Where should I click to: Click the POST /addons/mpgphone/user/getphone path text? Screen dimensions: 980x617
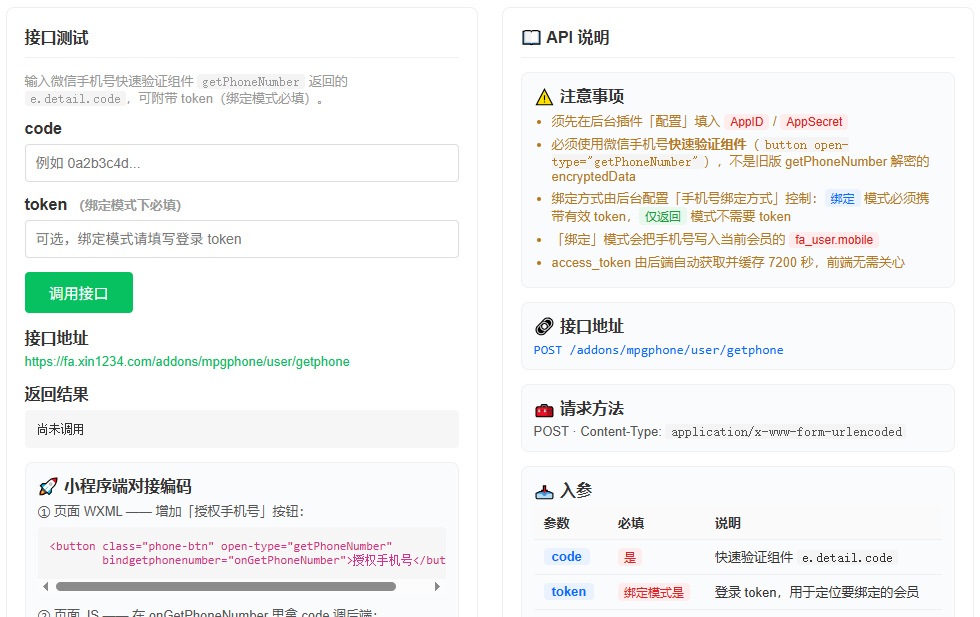coord(658,350)
